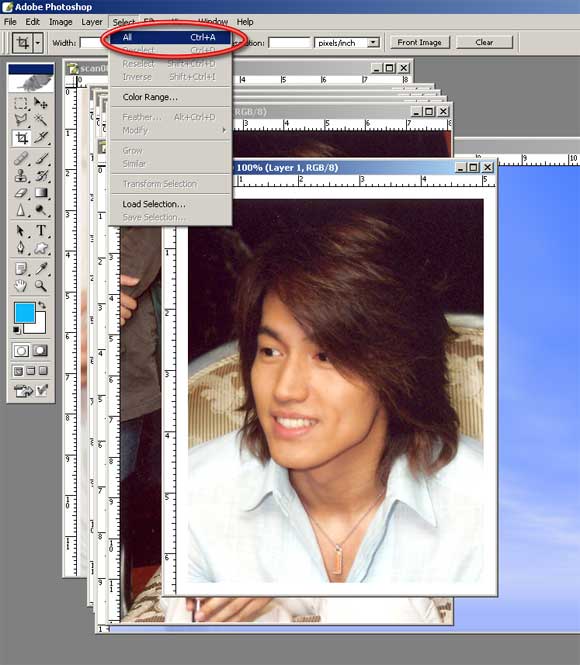
Task: Select the Eyedropper tool
Action: 41,268
